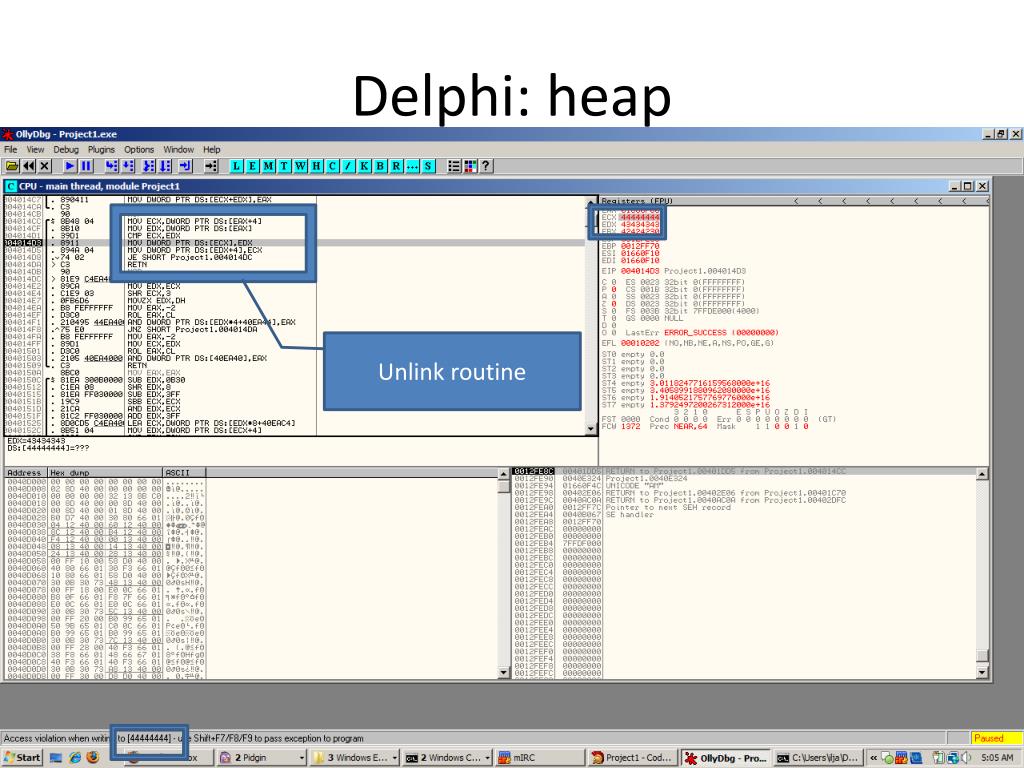This screenshot has width=1024, height=768.
Task: Click the stack pane scroll down arrow
Action: click(982, 672)
